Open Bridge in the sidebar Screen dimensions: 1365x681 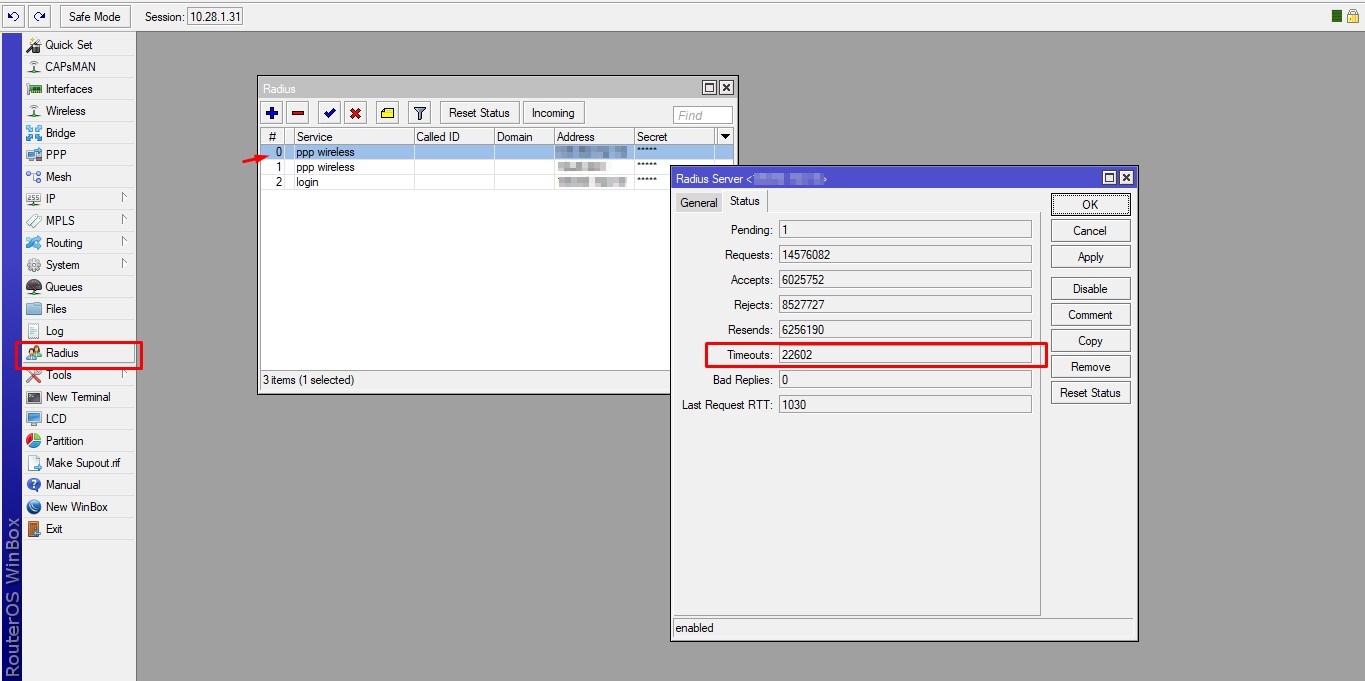(x=79, y=133)
